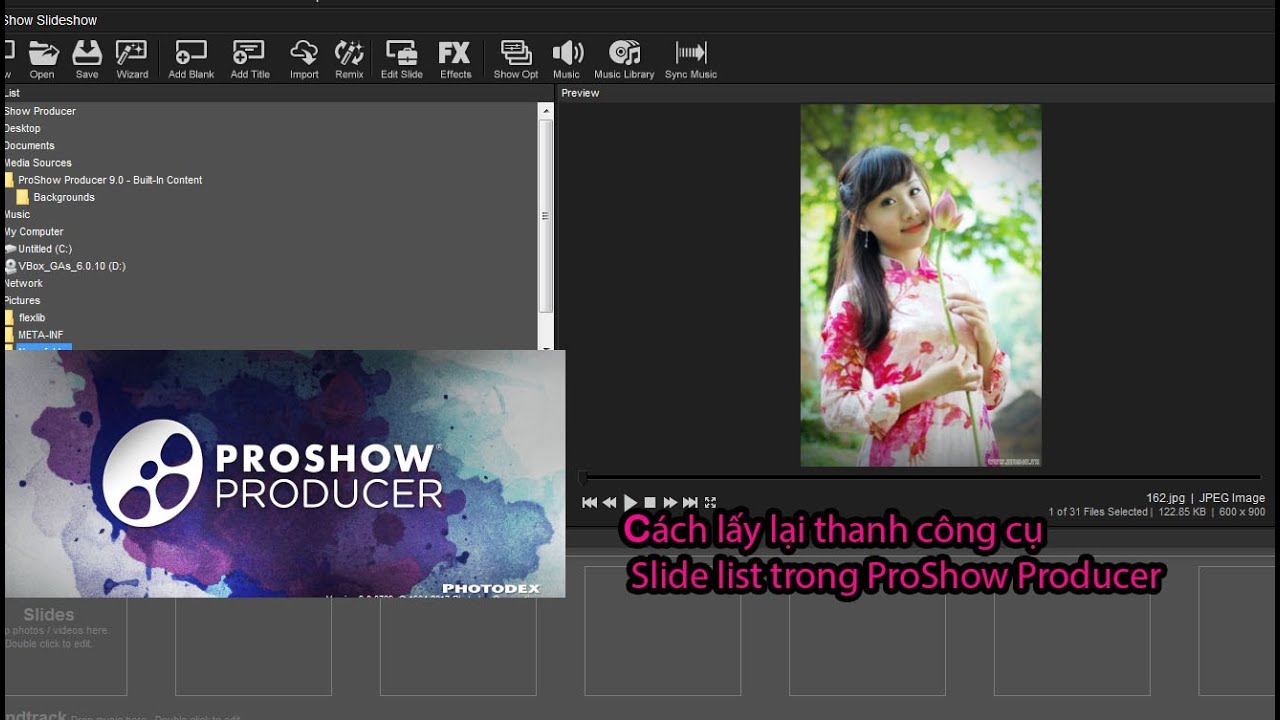
Task: Click '1 of 31 Files Selected' text
Action: (x=1098, y=512)
